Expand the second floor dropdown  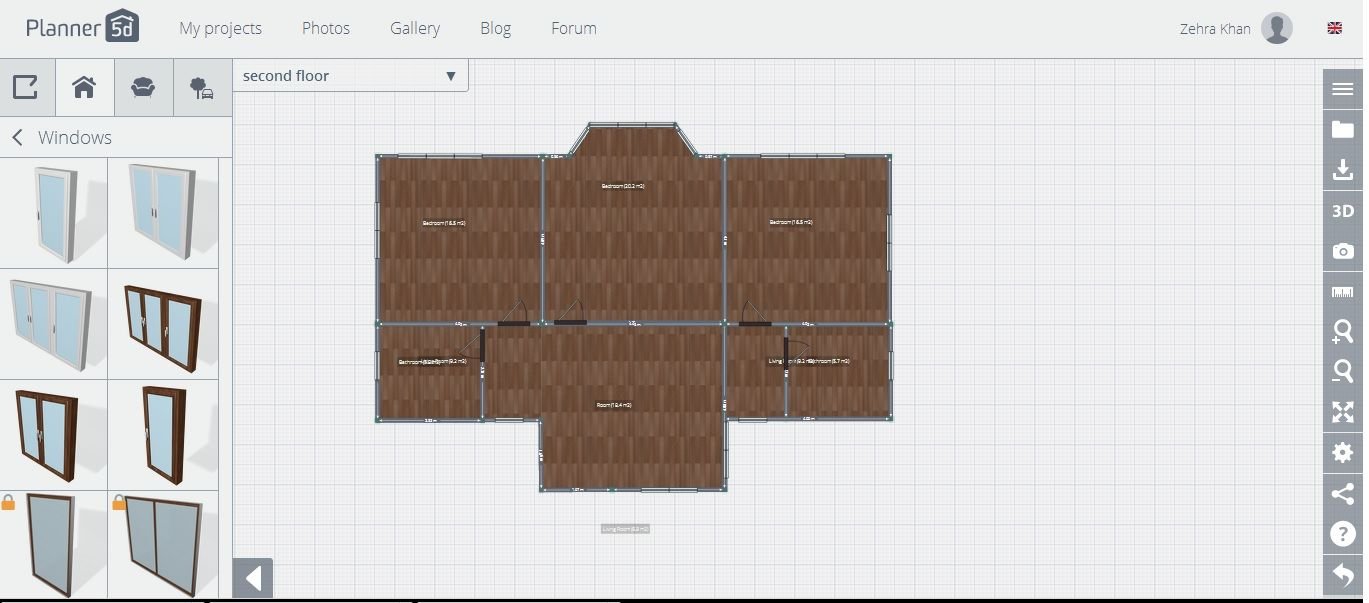coord(350,76)
